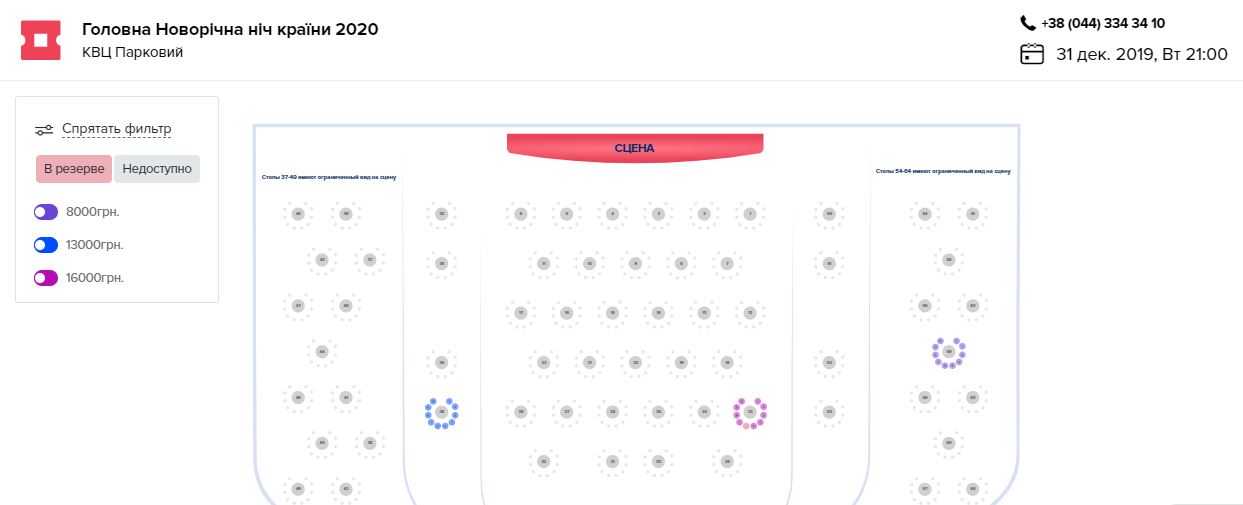Click table number 6 near the stage

520,214
